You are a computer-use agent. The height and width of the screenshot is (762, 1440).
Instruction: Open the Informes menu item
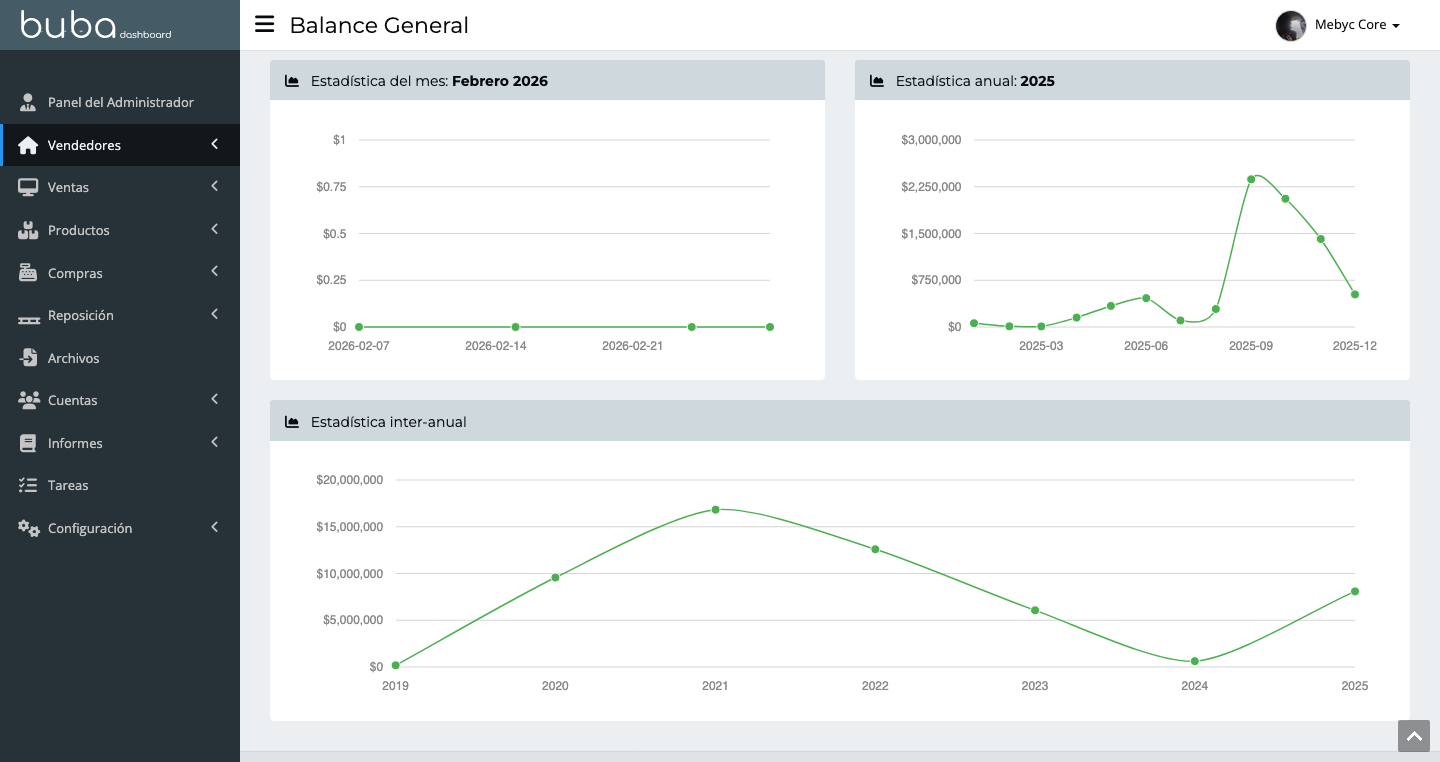[75, 443]
